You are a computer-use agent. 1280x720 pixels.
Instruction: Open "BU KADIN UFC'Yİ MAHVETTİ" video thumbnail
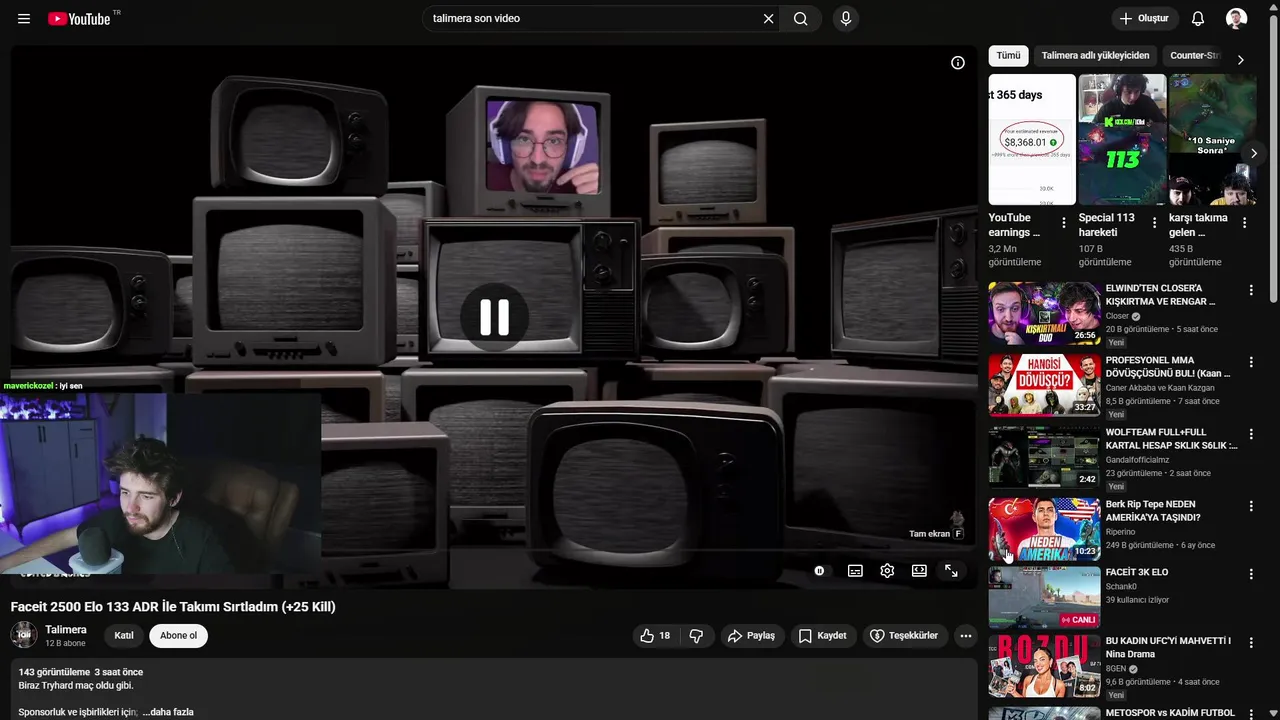coord(1044,666)
